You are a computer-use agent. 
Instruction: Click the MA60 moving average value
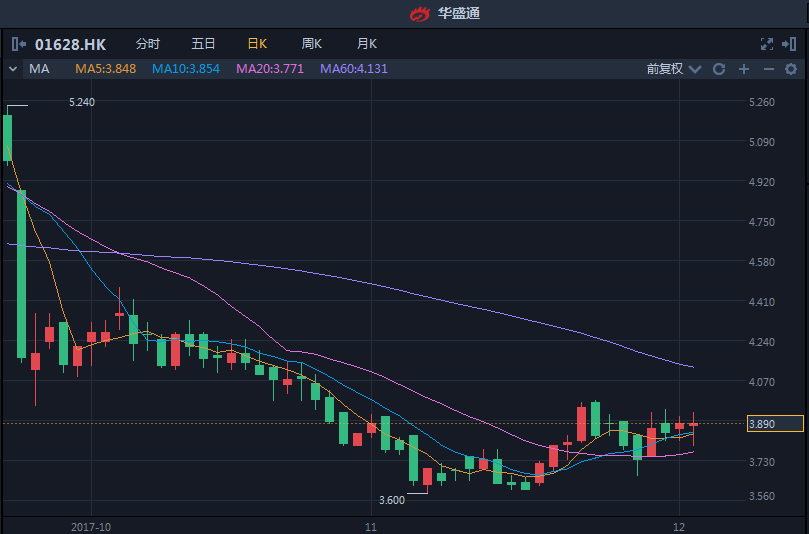tap(354, 69)
